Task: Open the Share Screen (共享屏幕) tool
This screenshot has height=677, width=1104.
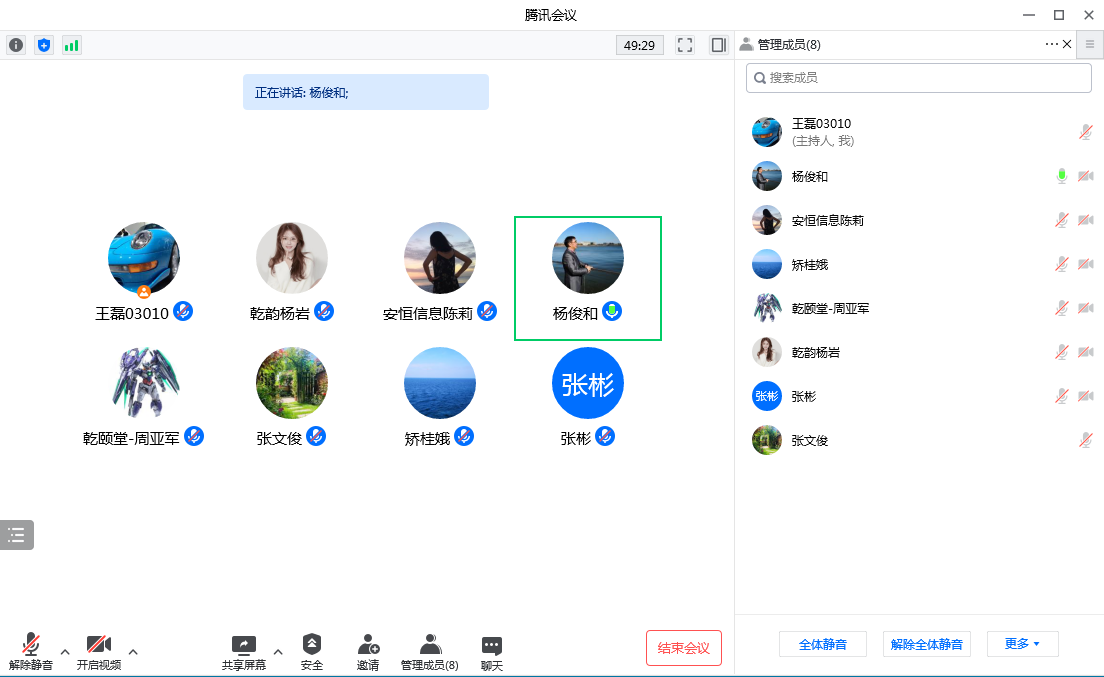Action: [x=244, y=652]
